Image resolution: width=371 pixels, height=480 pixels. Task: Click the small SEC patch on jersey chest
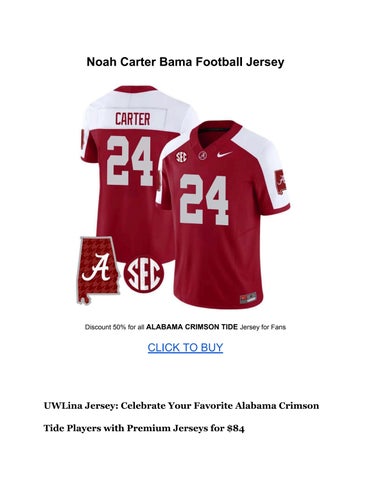point(181,156)
